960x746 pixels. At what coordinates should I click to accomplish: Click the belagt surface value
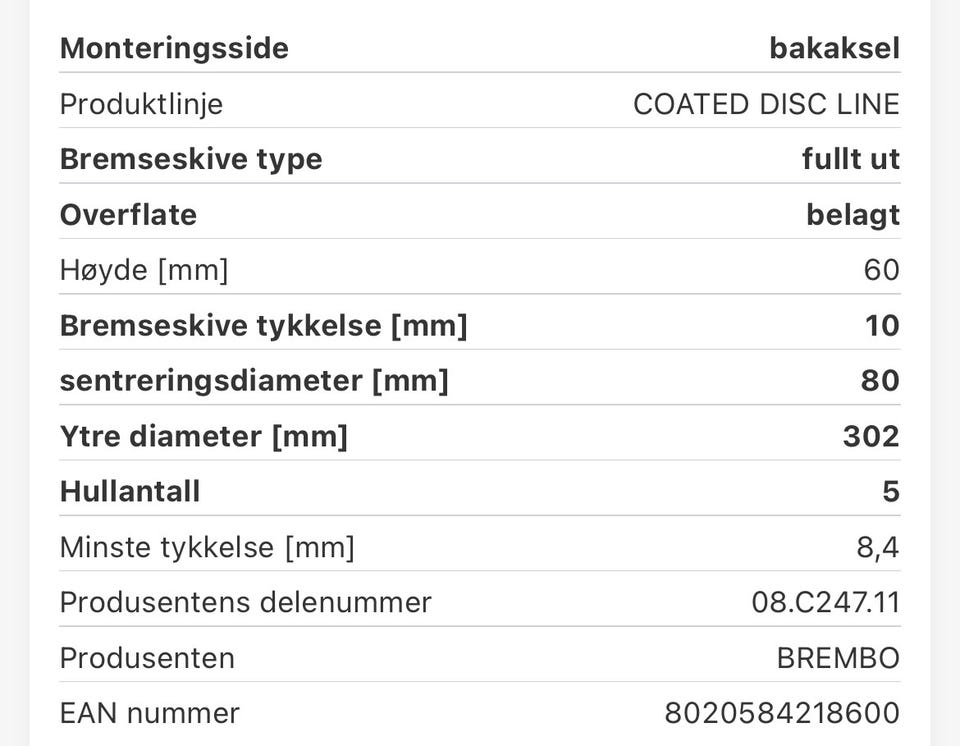tap(853, 216)
